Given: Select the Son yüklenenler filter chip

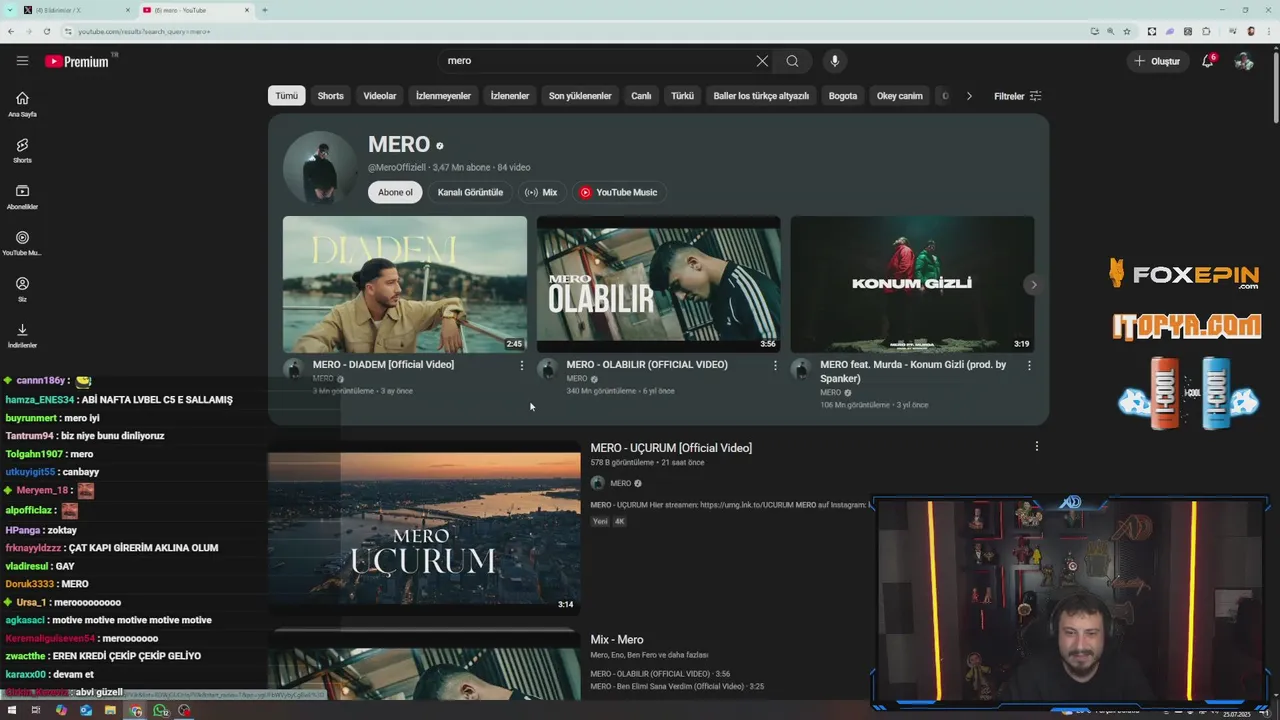Looking at the screenshot, I should [580, 96].
